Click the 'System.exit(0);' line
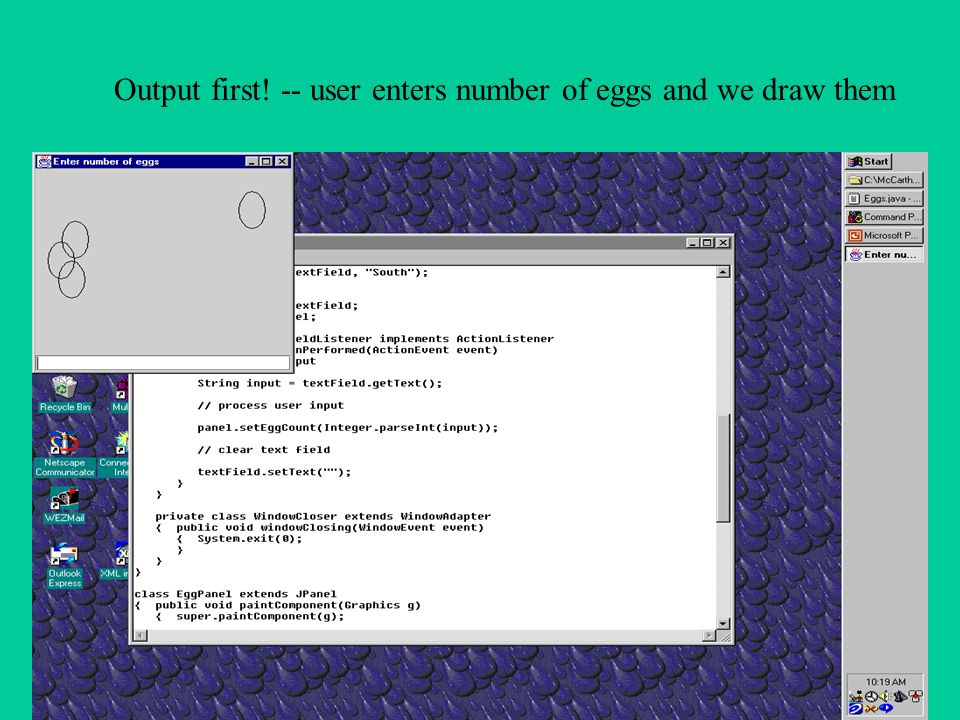The image size is (960, 720). coord(249,539)
